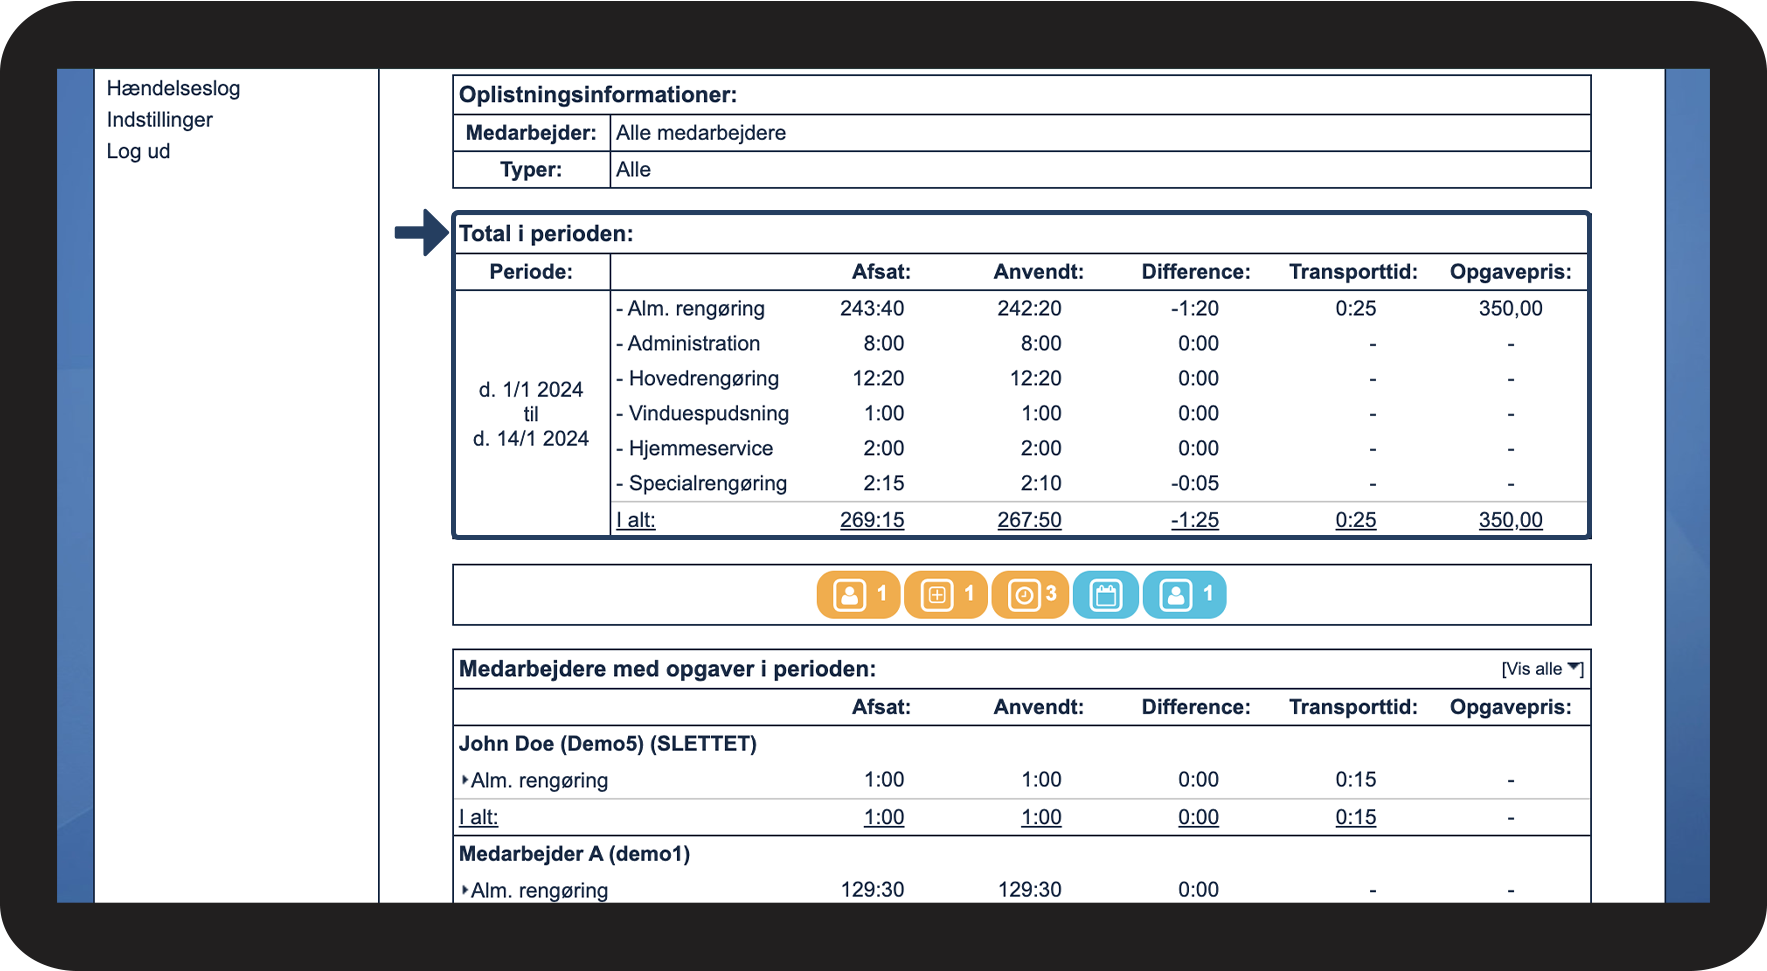Click total Difference value -1:25
The height and width of the screenshot is (971, 1767).
[x=1195, y=520]
